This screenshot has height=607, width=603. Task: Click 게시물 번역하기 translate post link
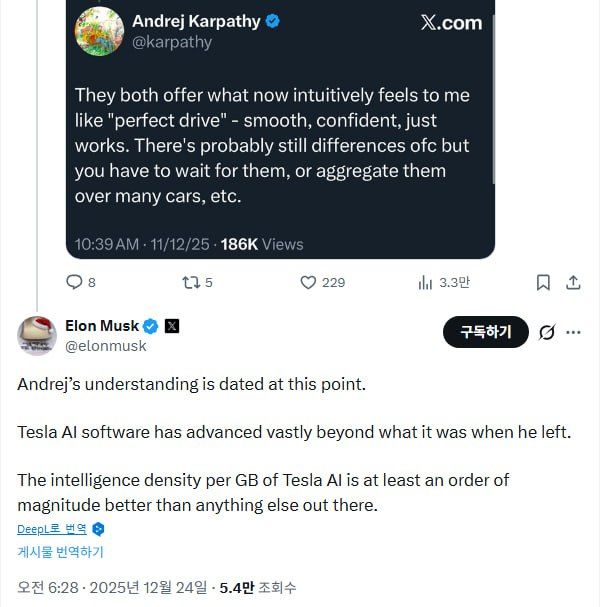tap(60, 551)
